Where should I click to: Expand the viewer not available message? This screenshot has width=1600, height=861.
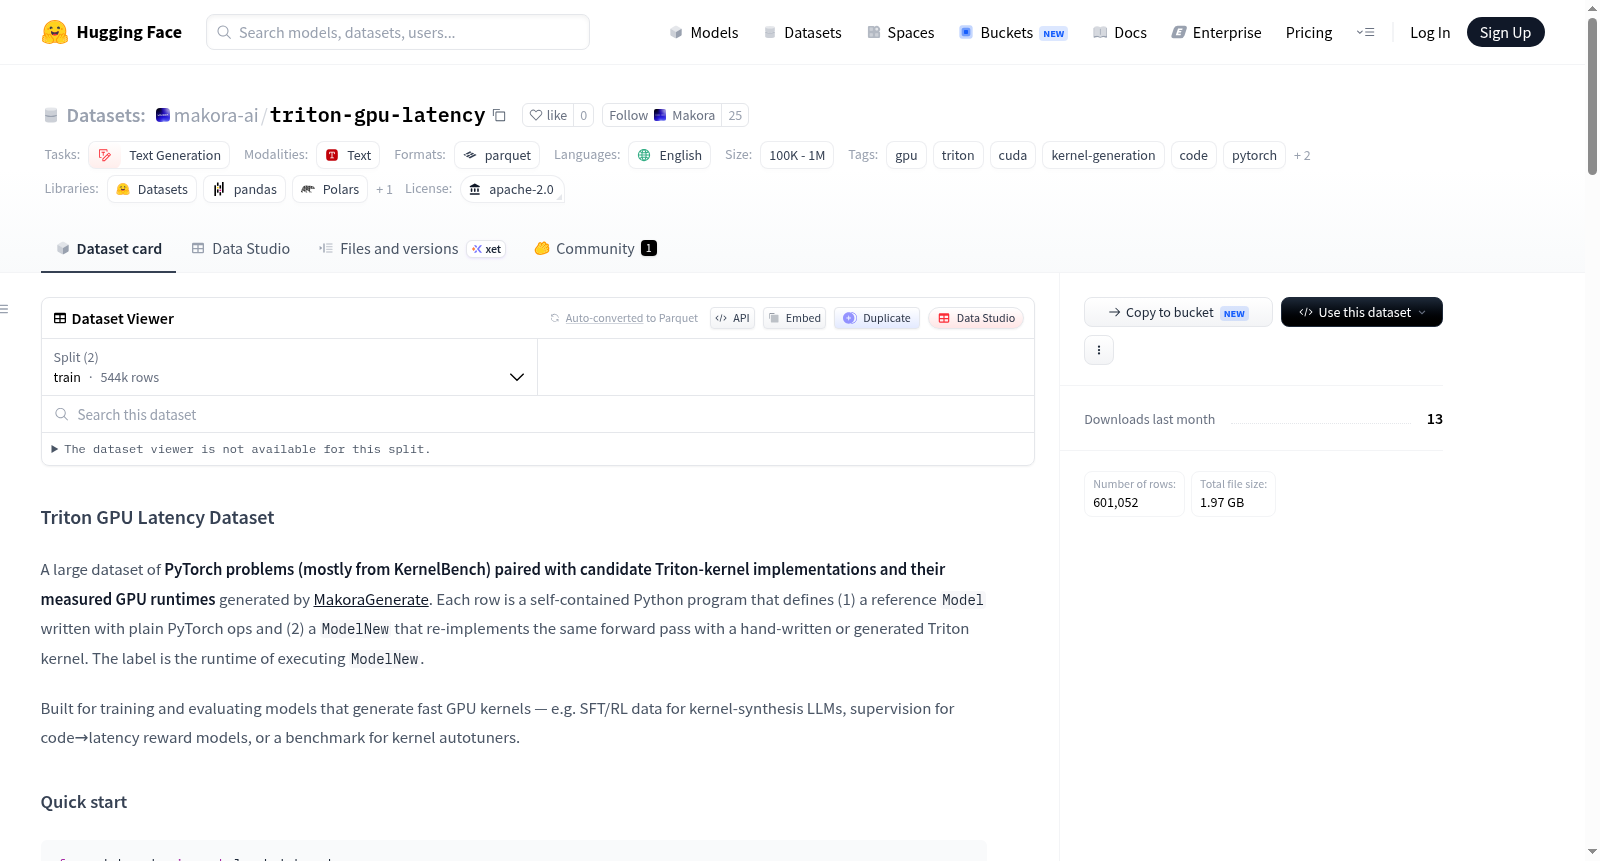241,449
